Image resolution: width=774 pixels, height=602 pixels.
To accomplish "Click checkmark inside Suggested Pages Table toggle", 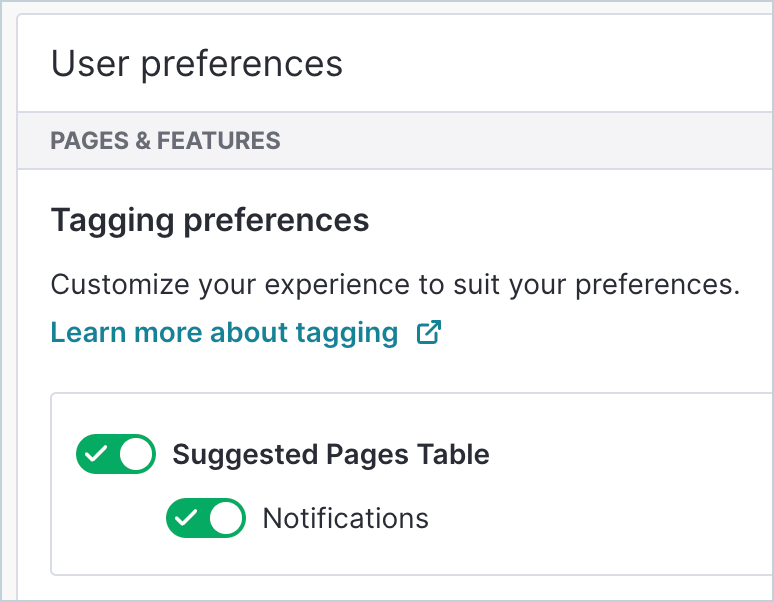I will click(x=96, y=454).
